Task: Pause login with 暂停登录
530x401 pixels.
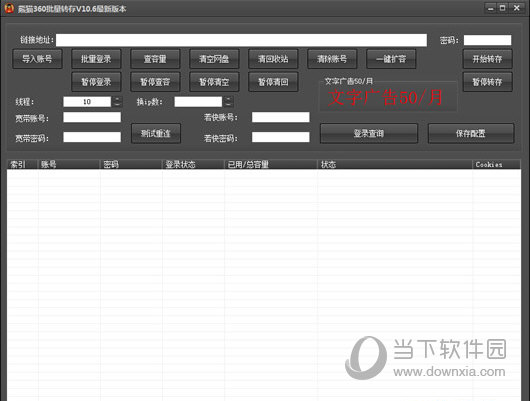Action: coord(96,82)
